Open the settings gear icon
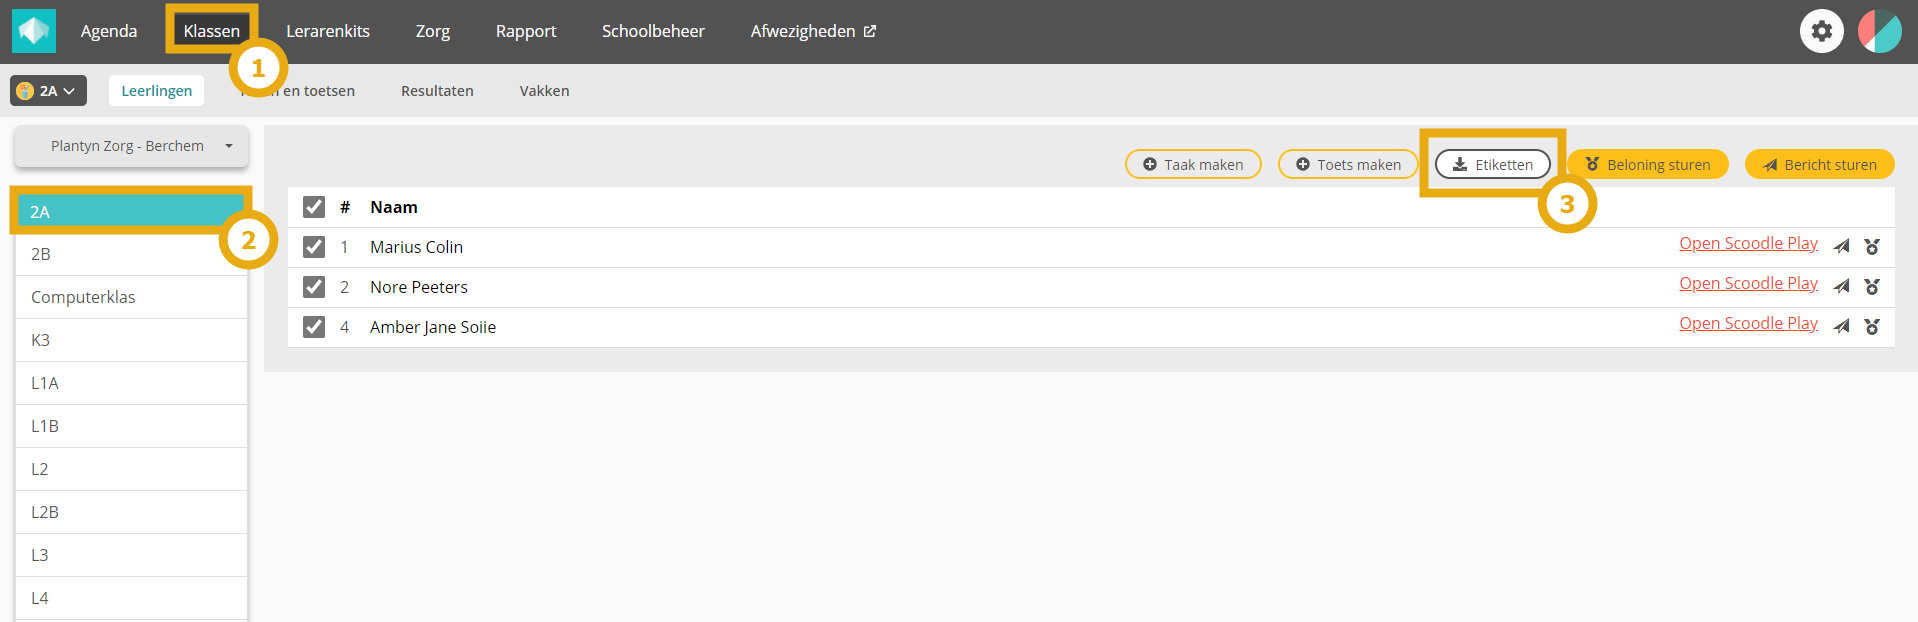 1821,31
